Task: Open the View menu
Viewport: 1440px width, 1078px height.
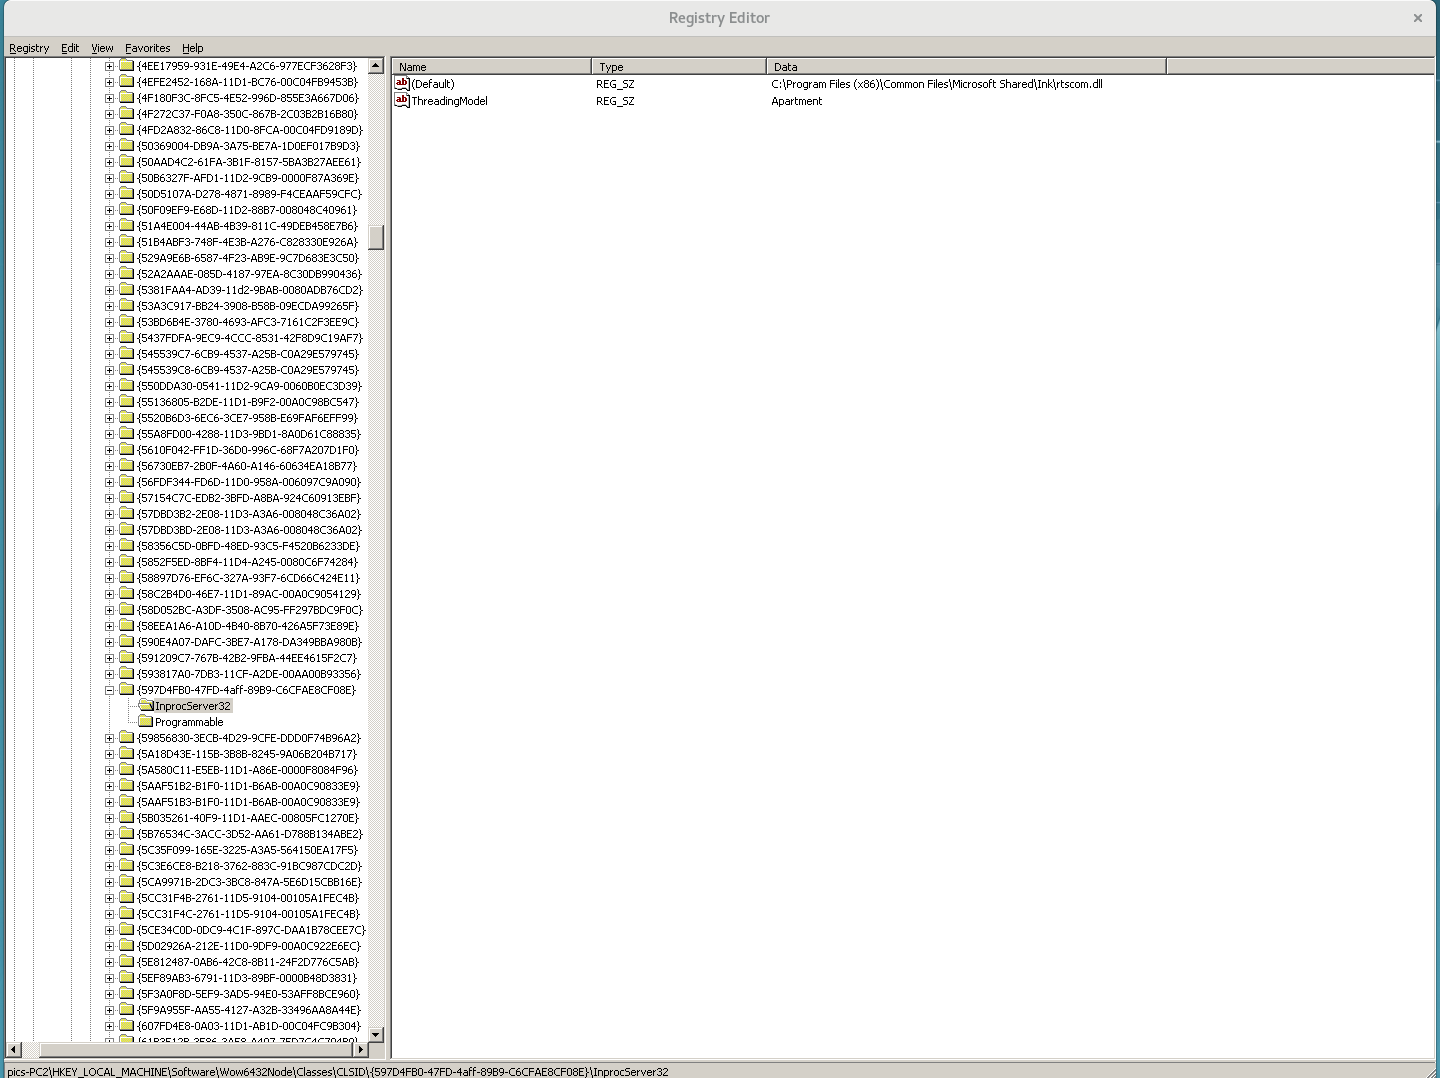Action: 102,48
